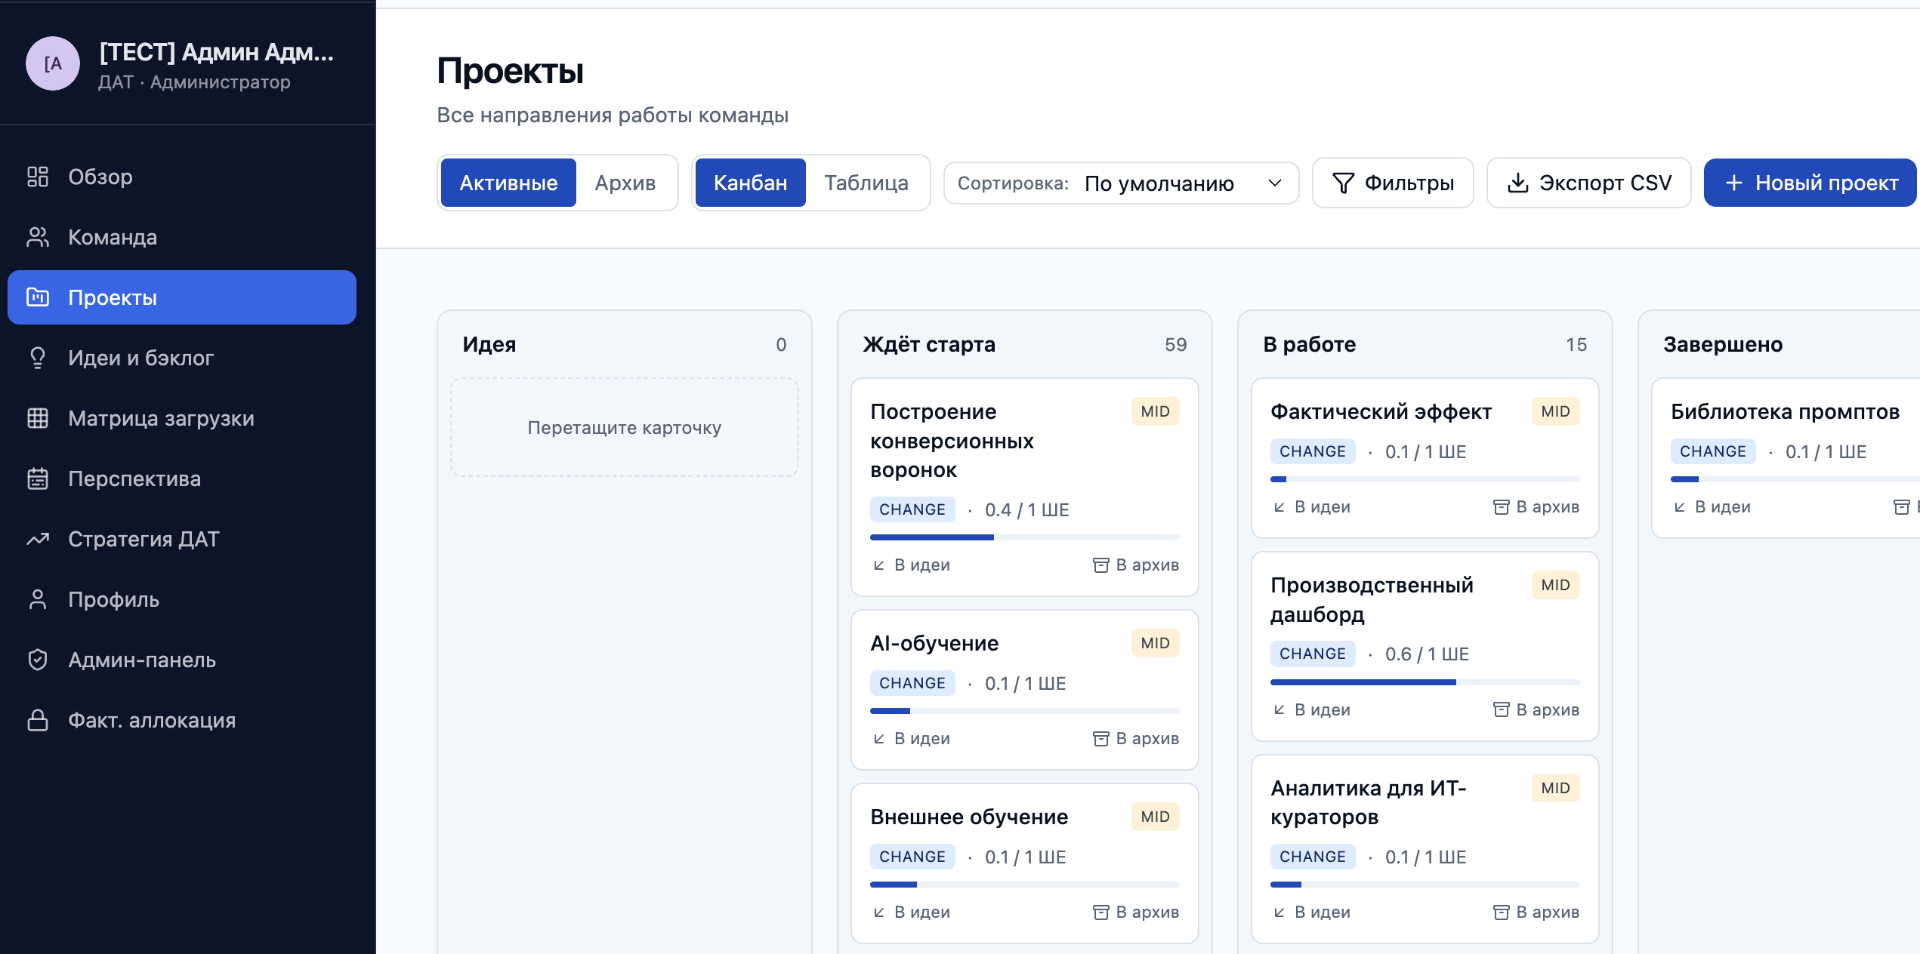Click the MID badge on Внешнее обучение card
This screenshot has height=954, width=1920.
1155,817
